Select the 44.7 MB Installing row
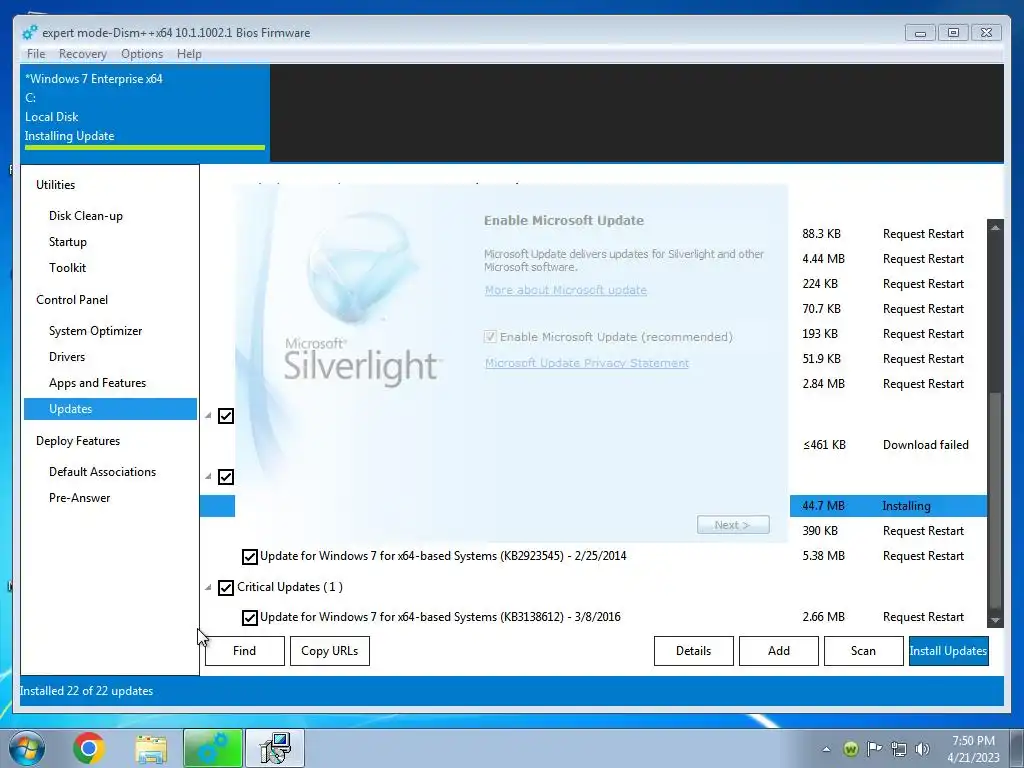This screenshot has height=768, width=1024. pyautogui.click(x=594, y=506)
